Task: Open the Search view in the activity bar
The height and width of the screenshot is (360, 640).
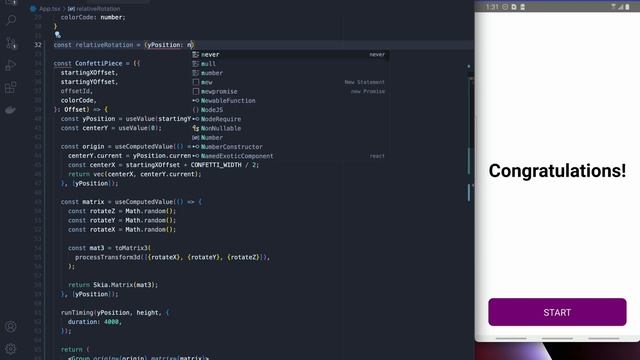Action: click(11, 20)
